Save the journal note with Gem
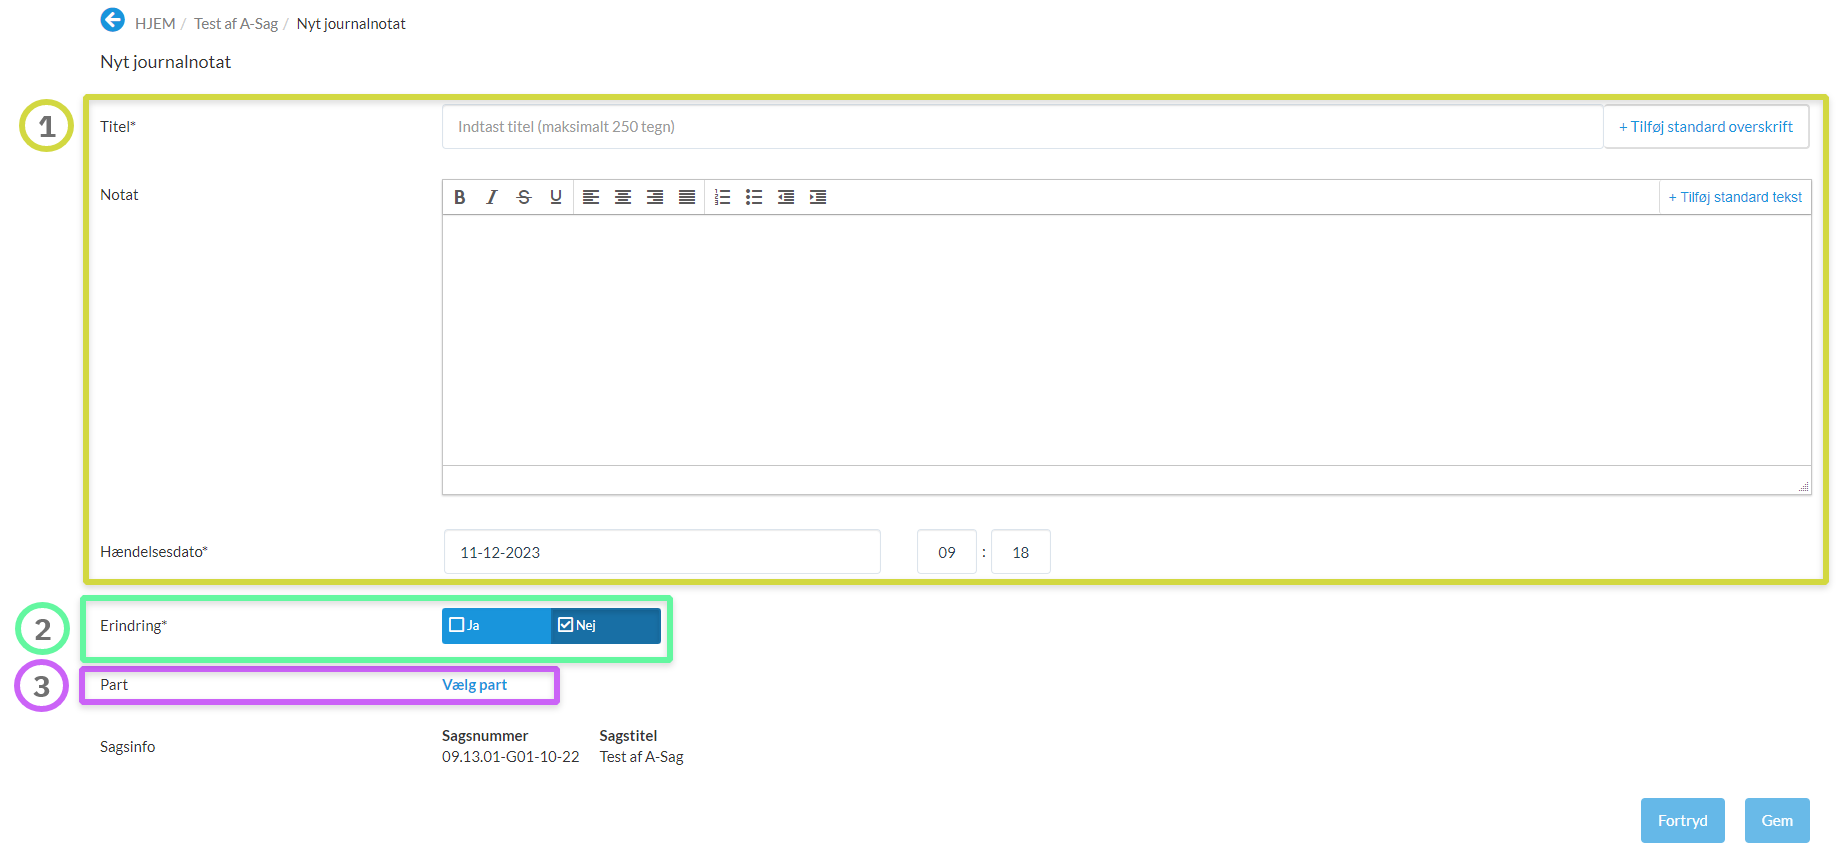Screen dimensions: 1843x857 click(x=1776, y=820)
